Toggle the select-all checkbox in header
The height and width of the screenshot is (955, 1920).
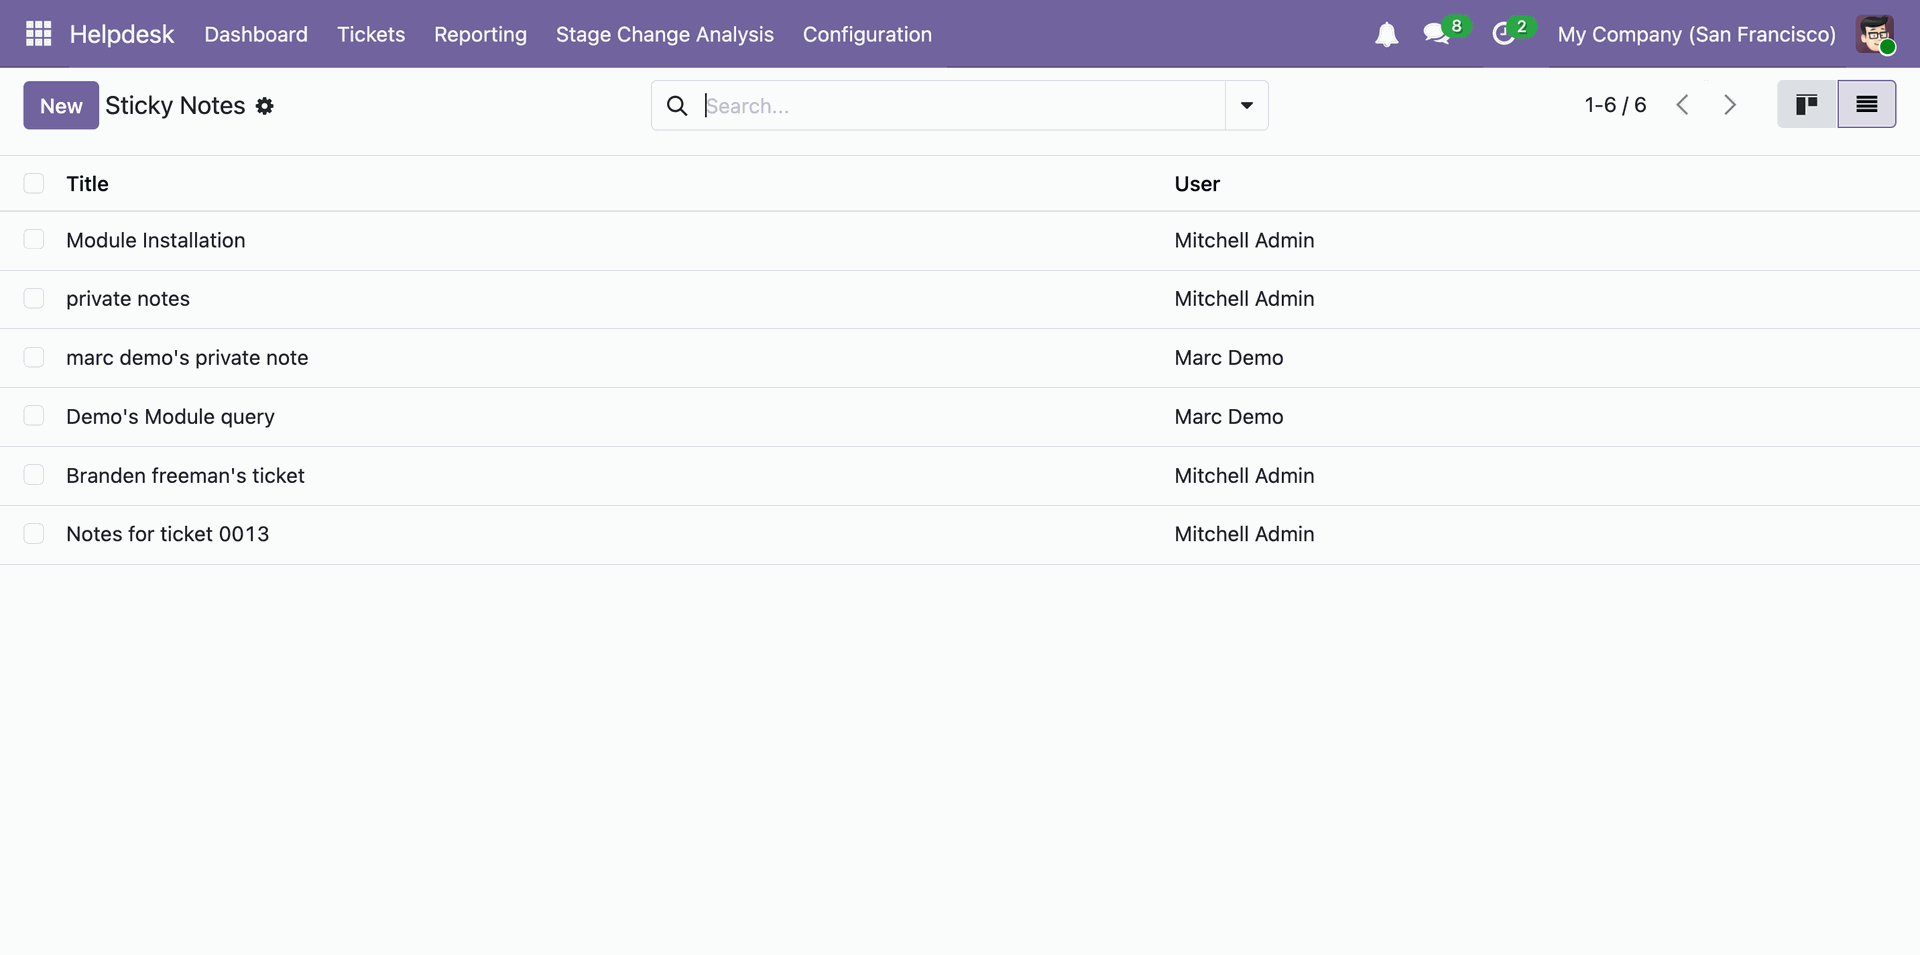point(34,184)
